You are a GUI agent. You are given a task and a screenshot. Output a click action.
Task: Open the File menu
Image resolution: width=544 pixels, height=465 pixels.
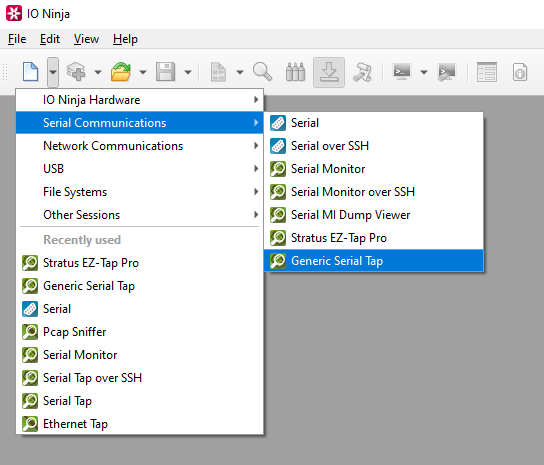click(x=17, y=39)
